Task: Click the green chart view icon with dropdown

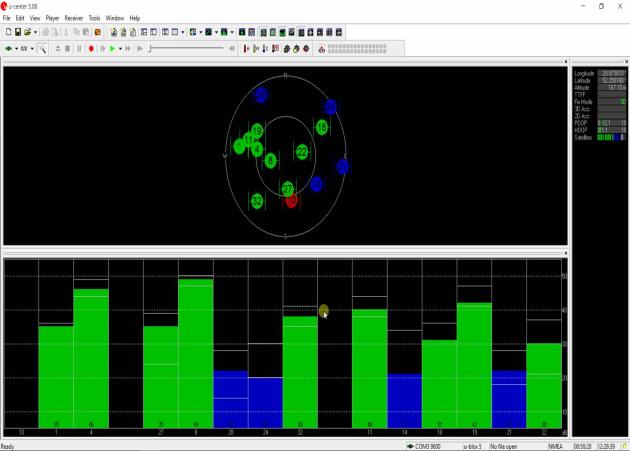Action: pos(224,32)
